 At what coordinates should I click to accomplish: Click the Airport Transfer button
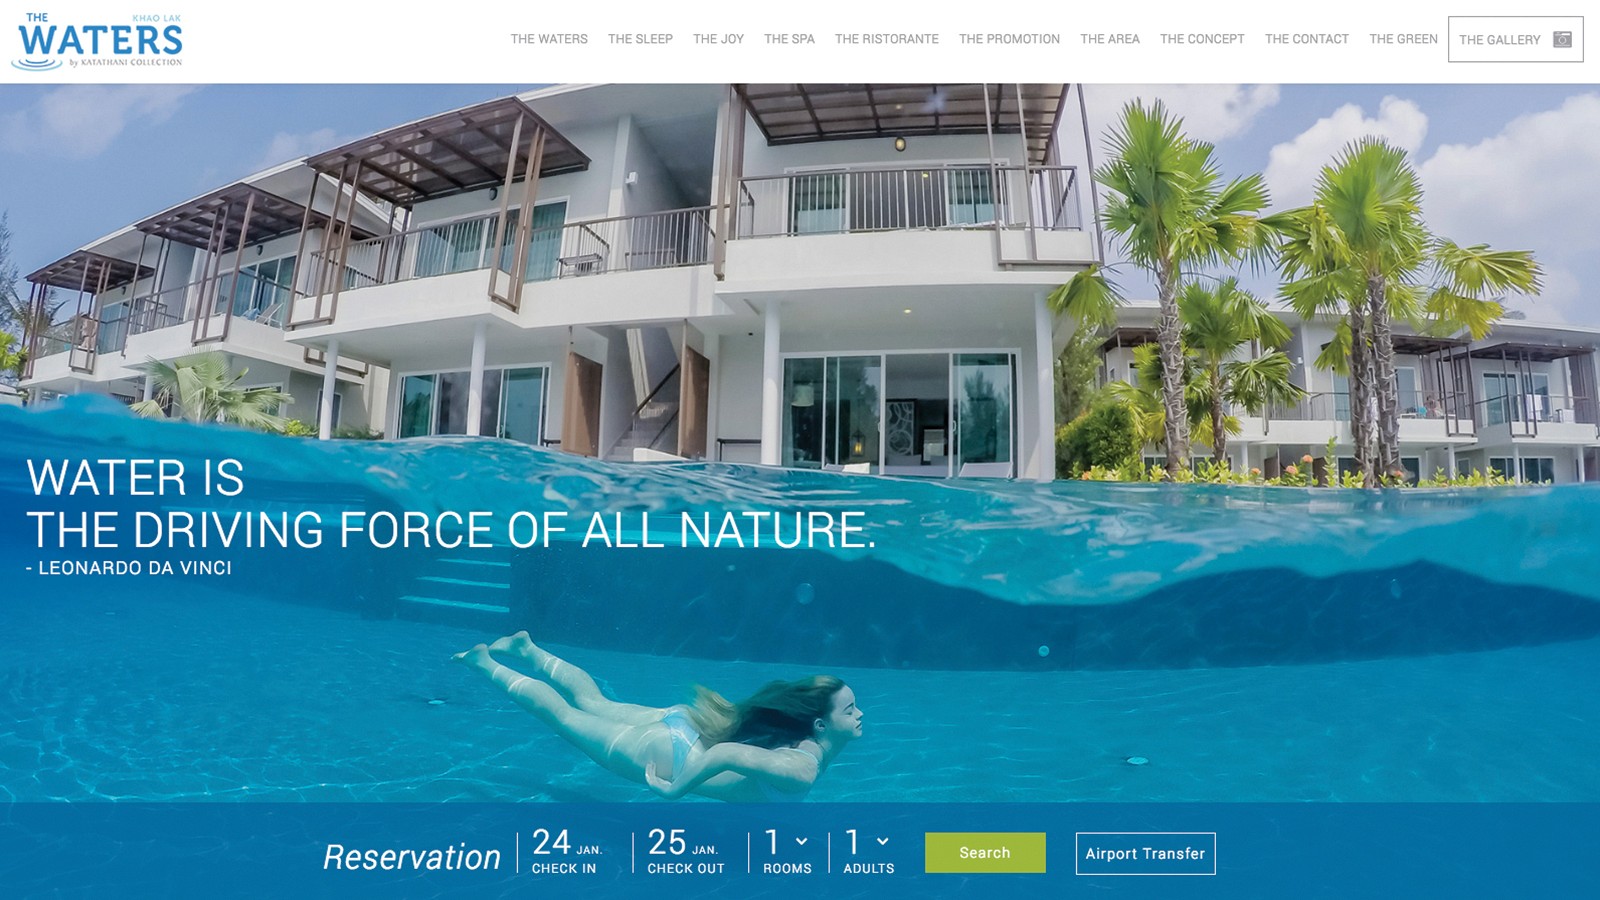point(1145,853)
